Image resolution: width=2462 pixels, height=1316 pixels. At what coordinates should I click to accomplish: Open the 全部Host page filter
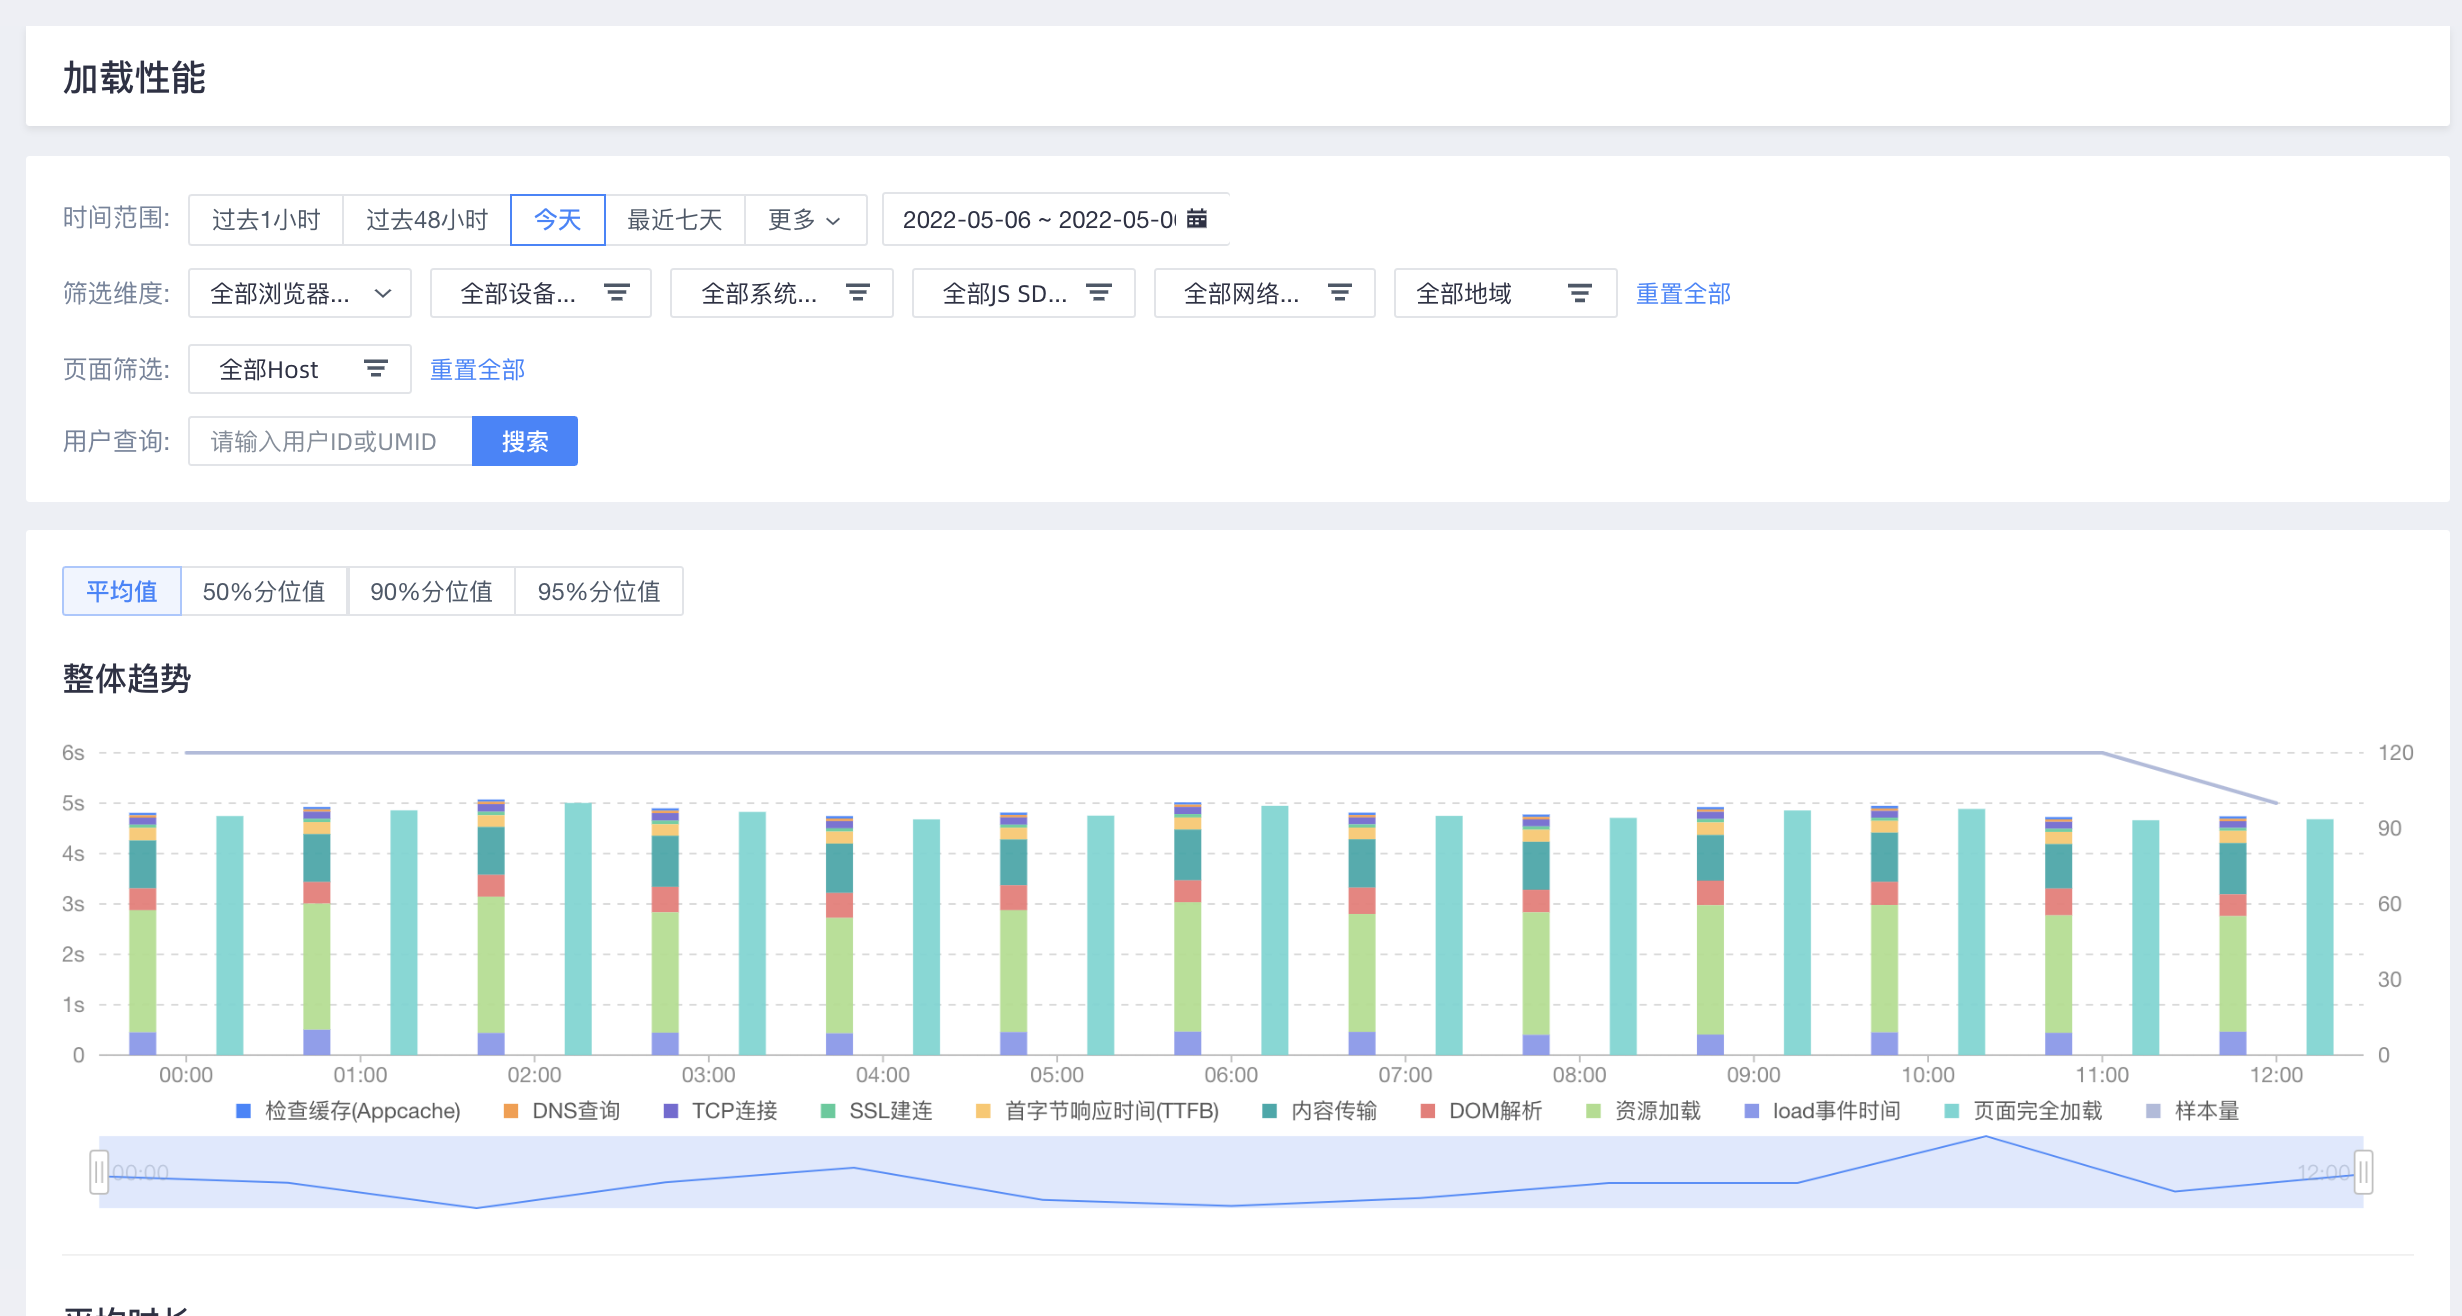pyautogui.click(x=300, y=369)
